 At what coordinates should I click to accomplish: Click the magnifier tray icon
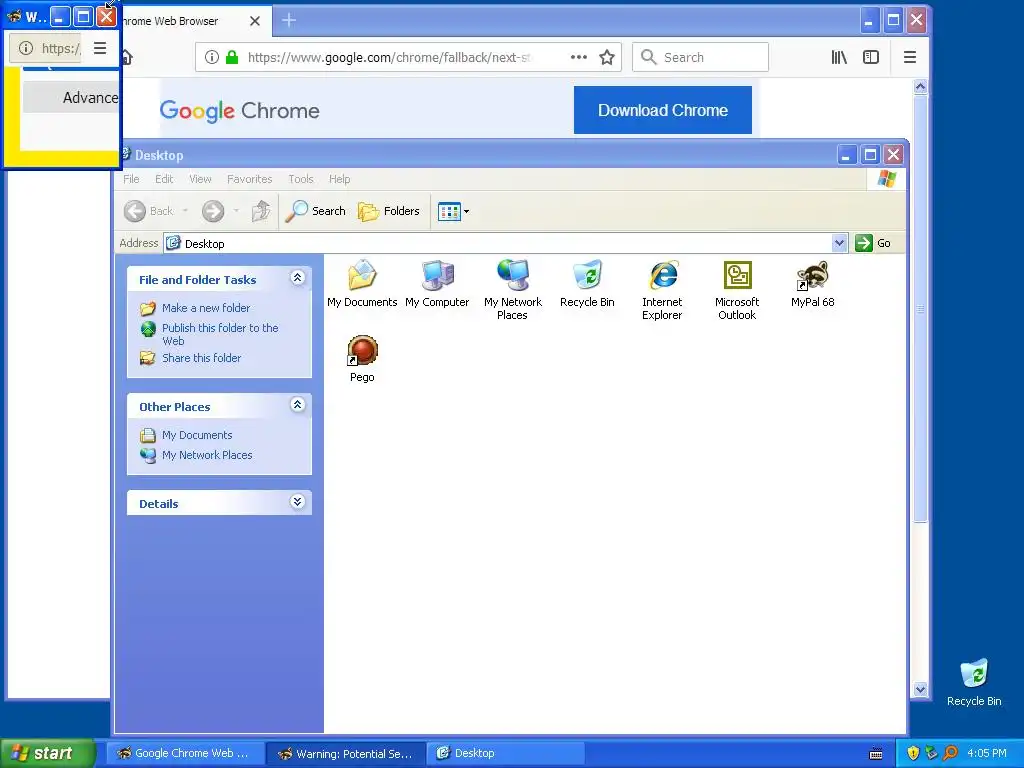click(950, 753)
